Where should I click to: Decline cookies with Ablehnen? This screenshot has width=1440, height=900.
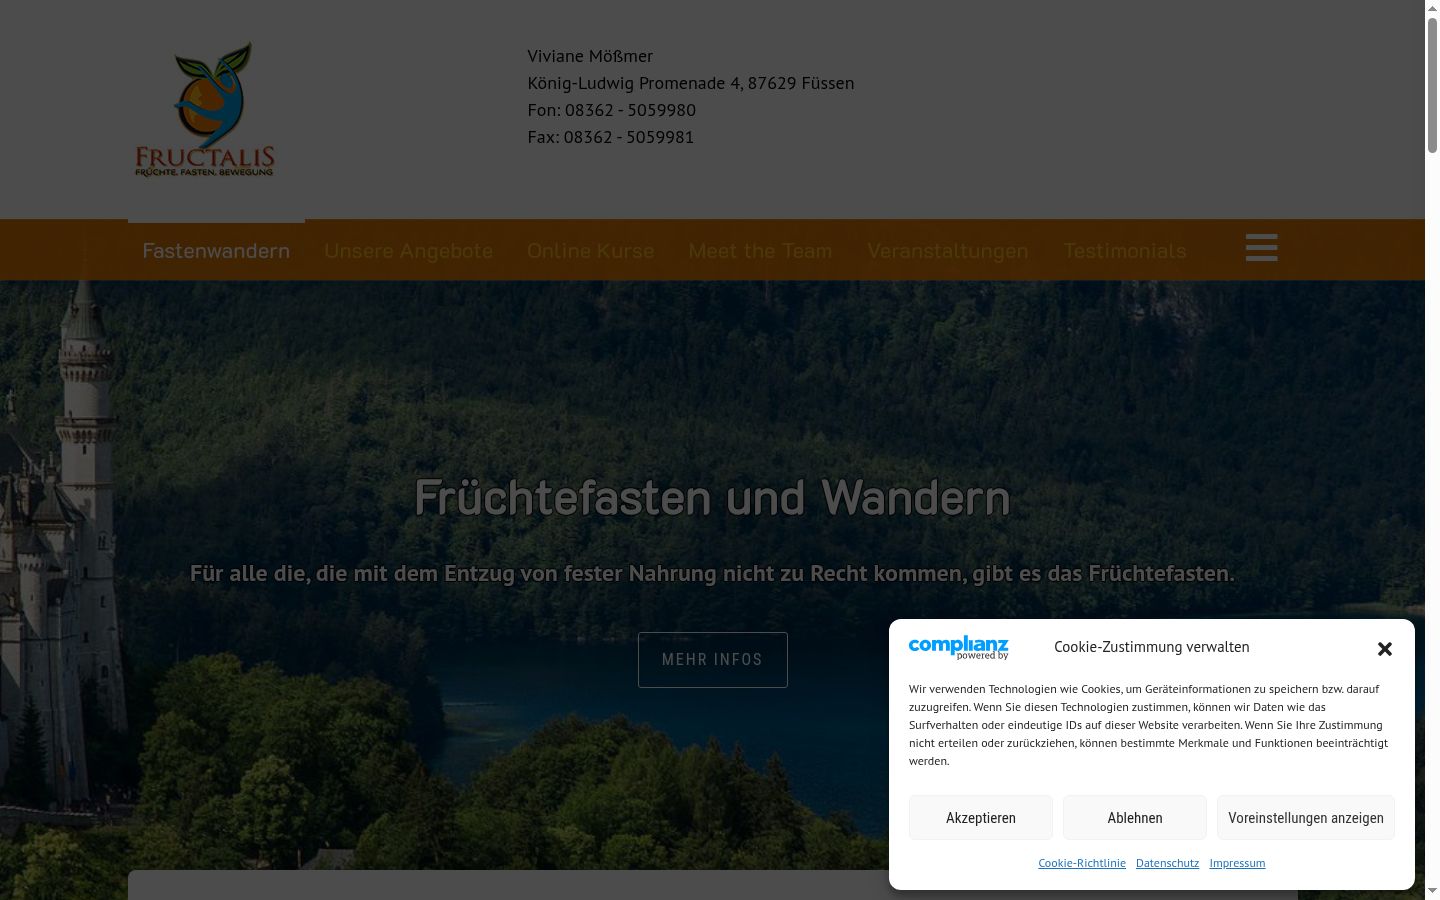pos(1134,818)
